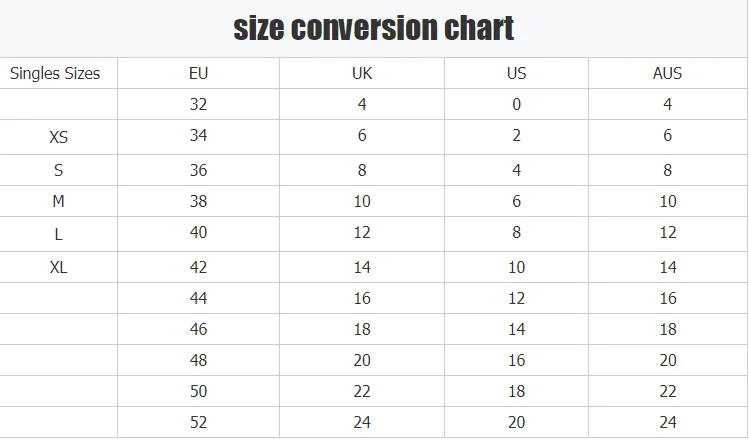Select the EU size 42 cell
The height and width of the screenshot is (440, 749).
pos(198,267)
